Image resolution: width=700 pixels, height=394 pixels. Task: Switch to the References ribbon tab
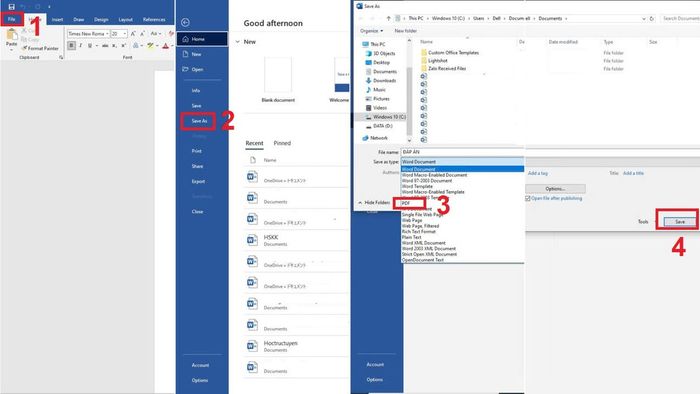[154, 20]
